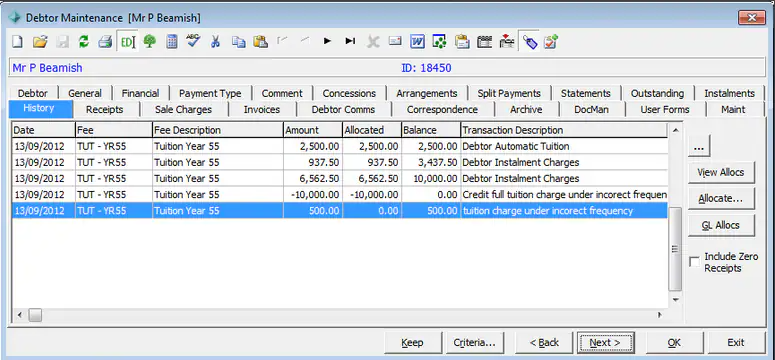Image resolution: width=775 pixels, height=360 pixels.
Task: Click the green tree toolbar icon
Action: point(150,42)
